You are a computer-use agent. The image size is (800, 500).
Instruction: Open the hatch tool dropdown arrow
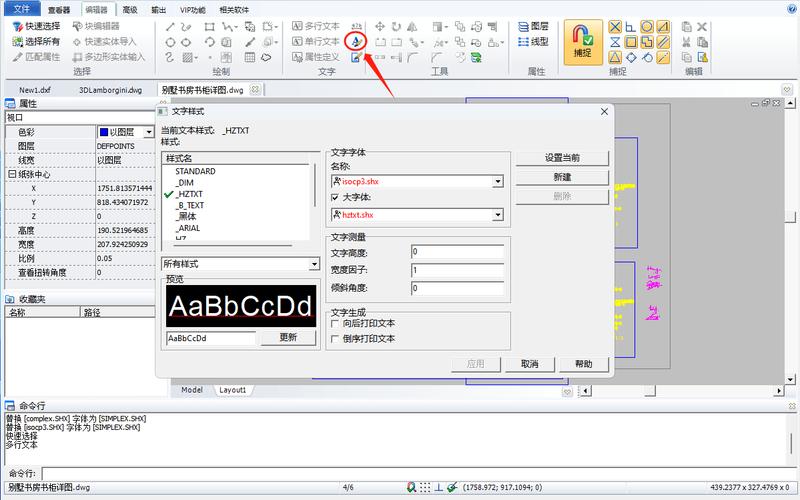pos(196,58)
